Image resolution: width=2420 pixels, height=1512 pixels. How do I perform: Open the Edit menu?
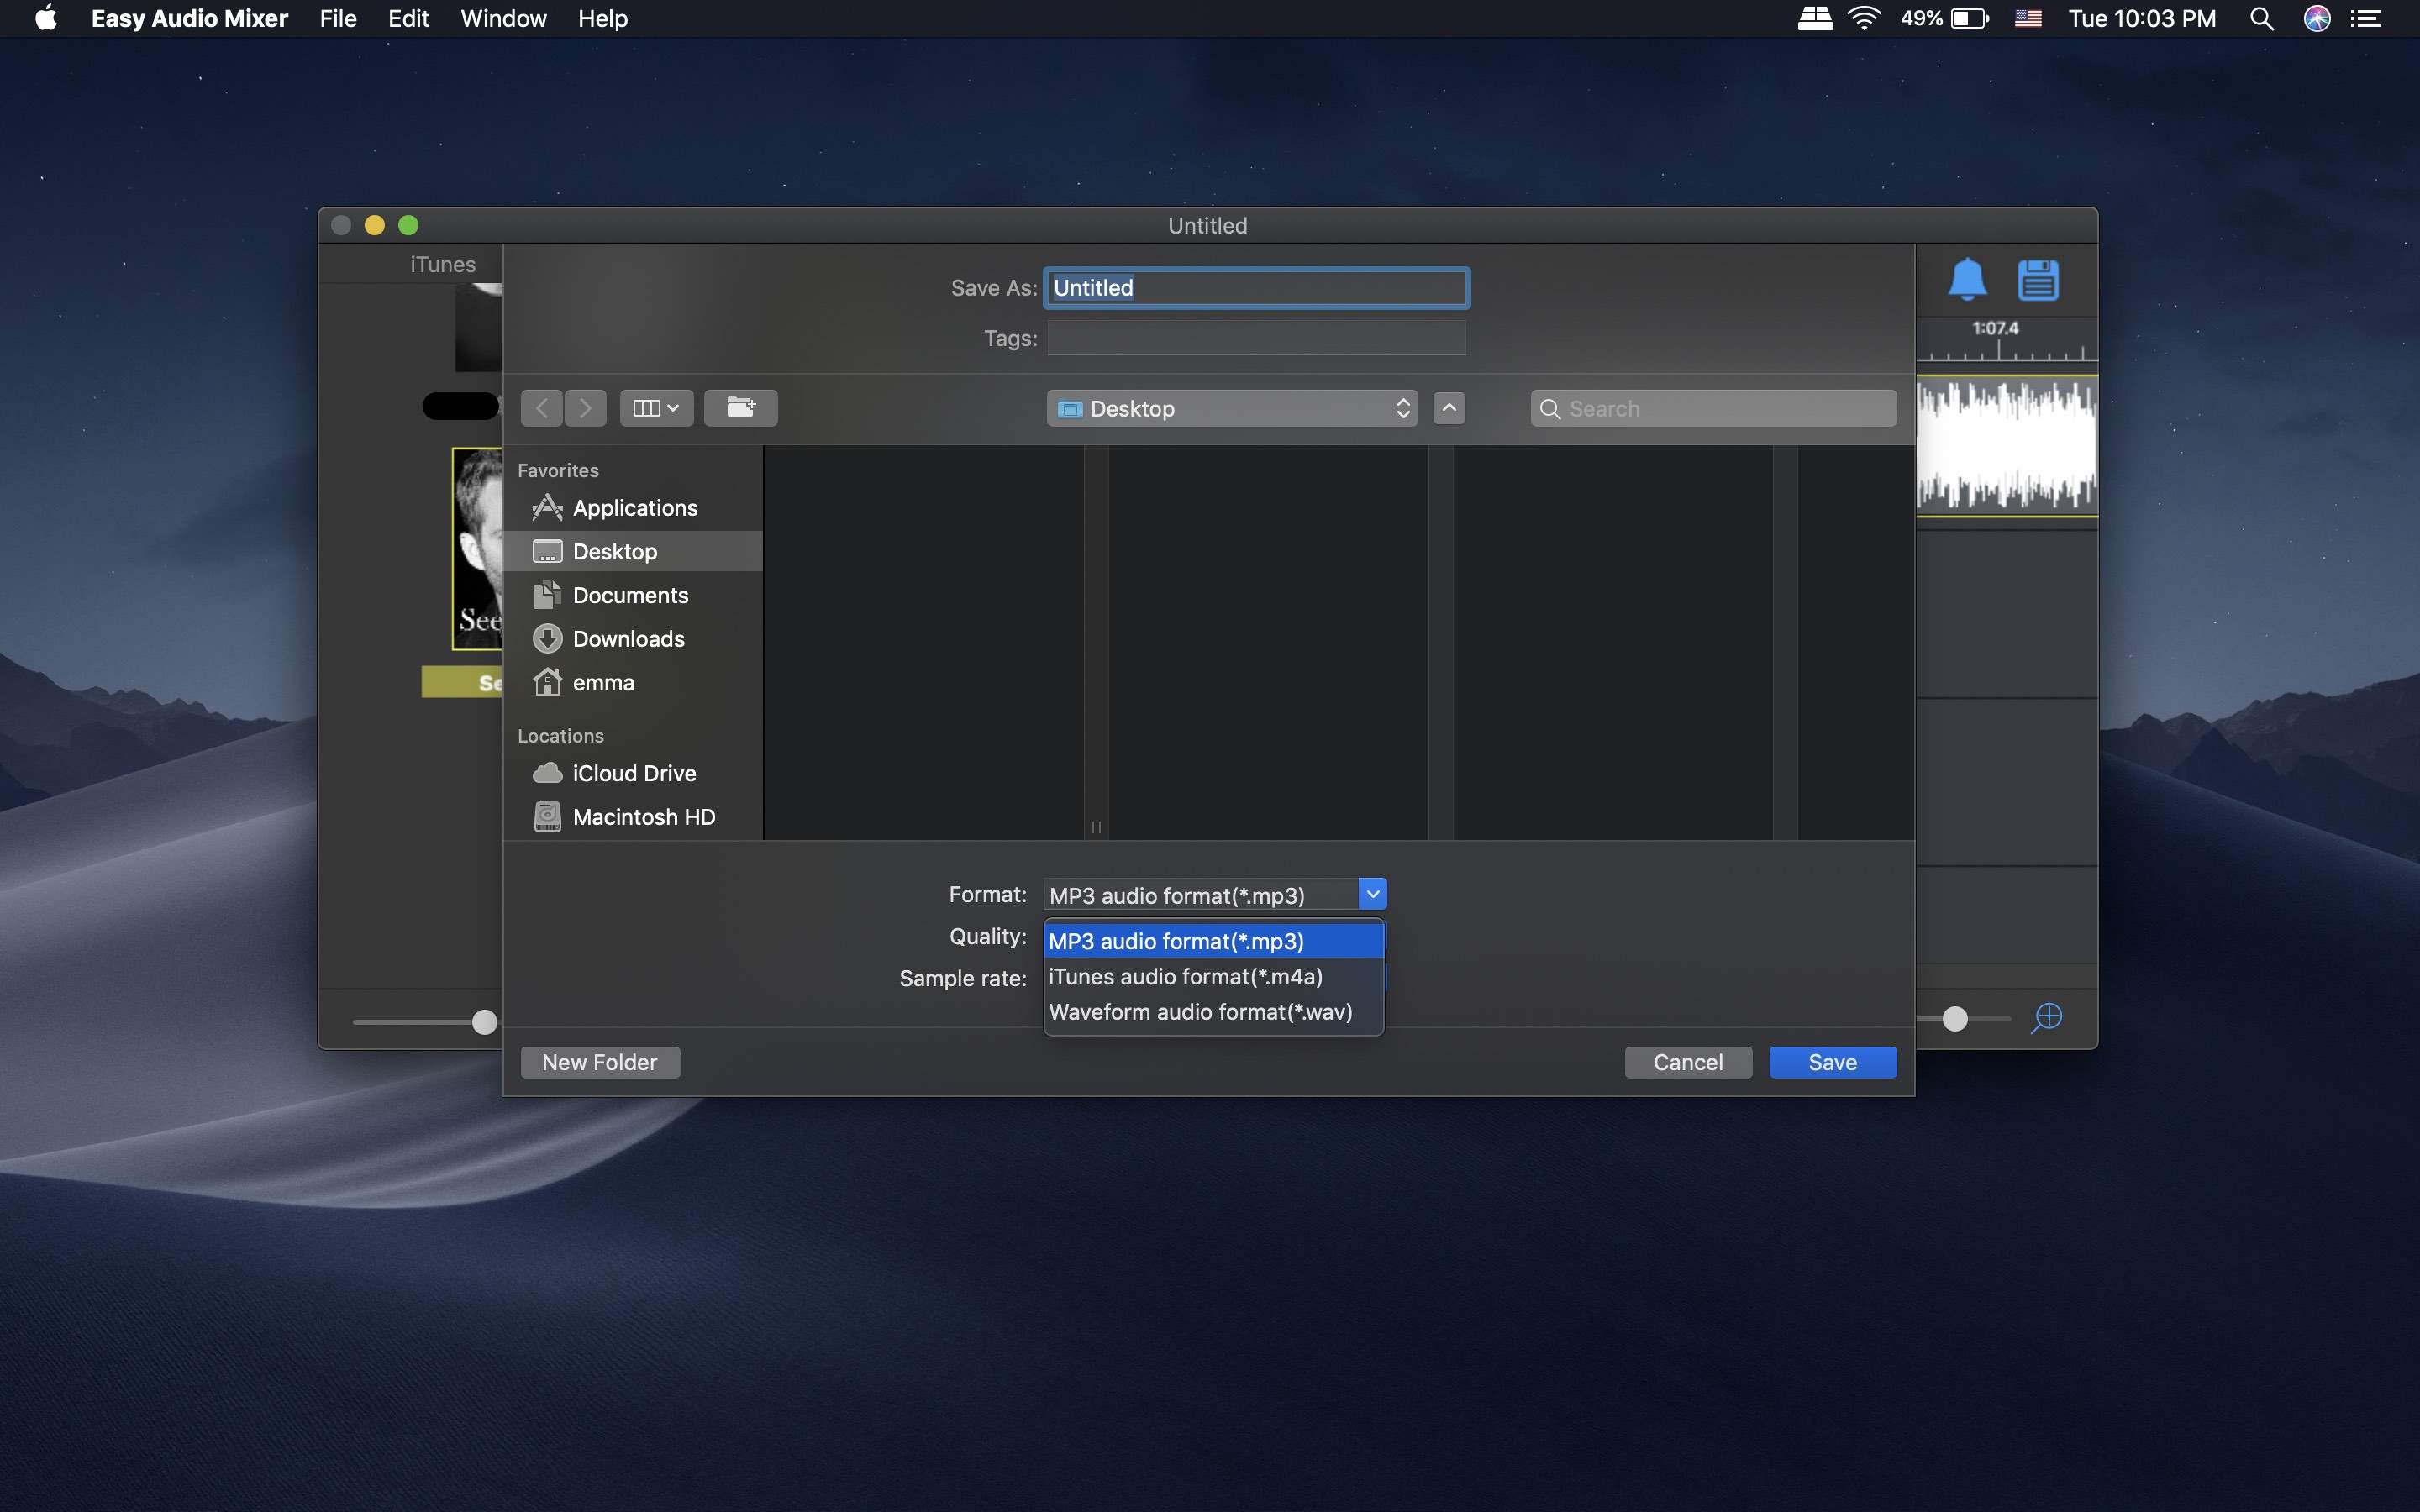(408, 18)
